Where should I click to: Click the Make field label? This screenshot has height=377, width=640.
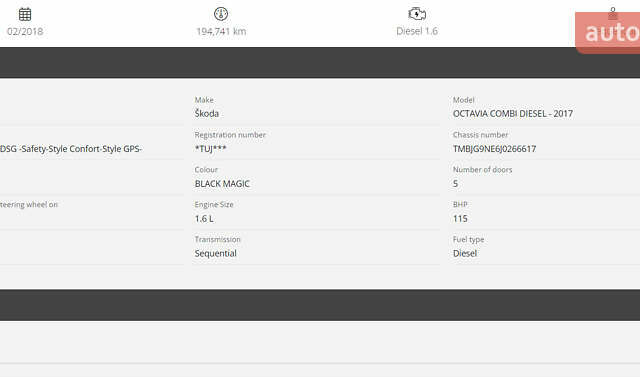pyautogui.click(x=204, y=100)
